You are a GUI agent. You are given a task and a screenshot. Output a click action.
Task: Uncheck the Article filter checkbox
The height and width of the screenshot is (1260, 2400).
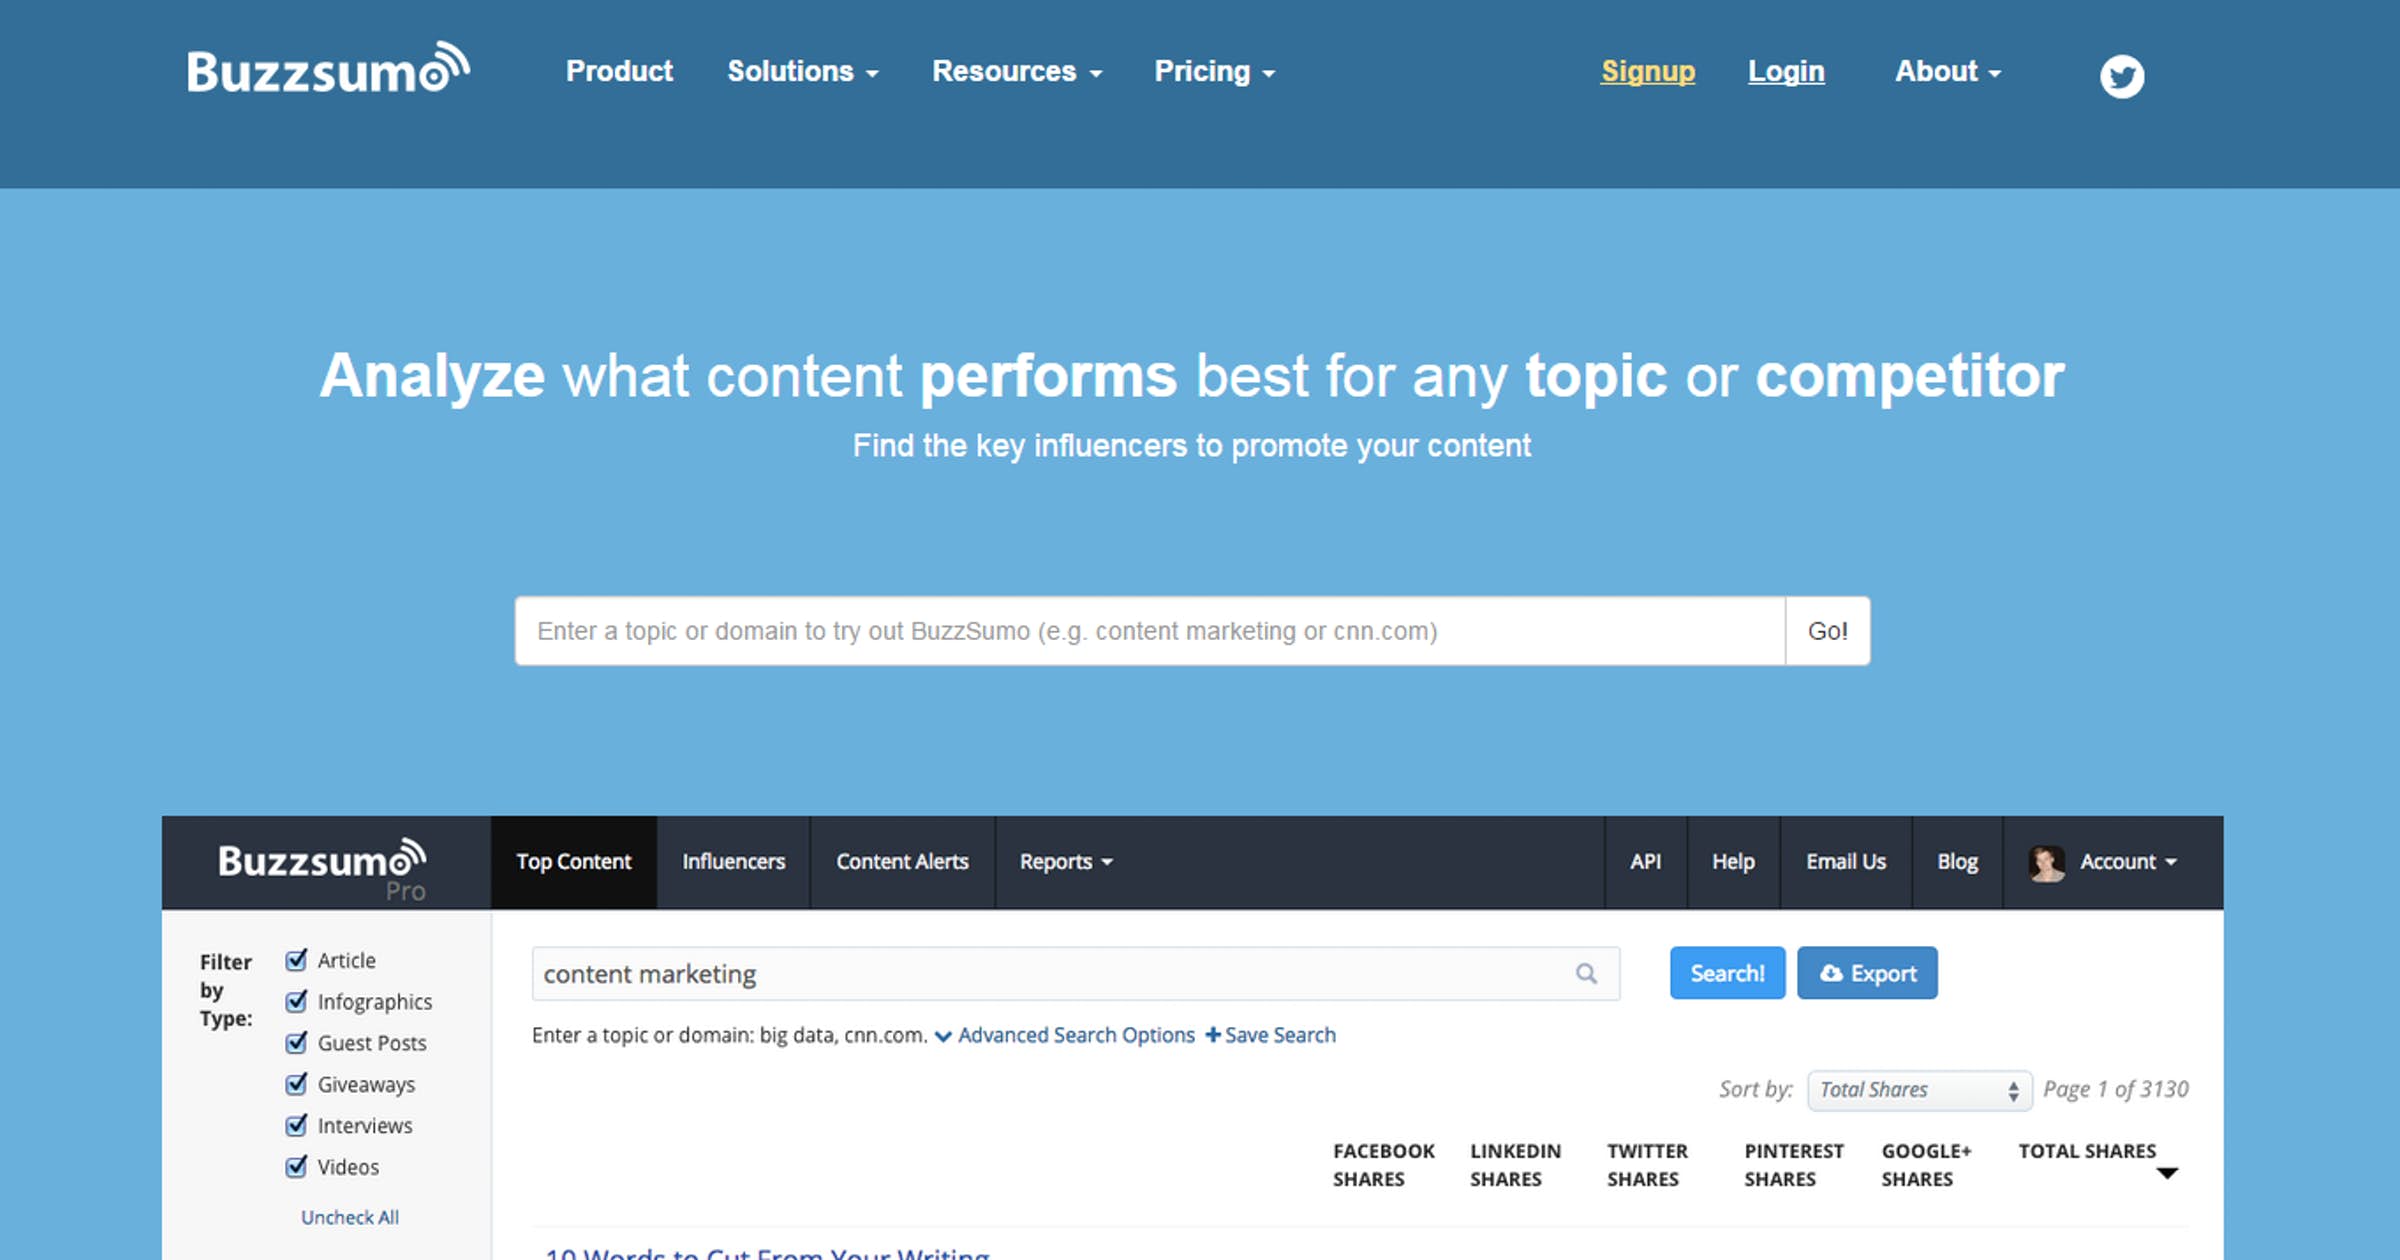(296, 960)
